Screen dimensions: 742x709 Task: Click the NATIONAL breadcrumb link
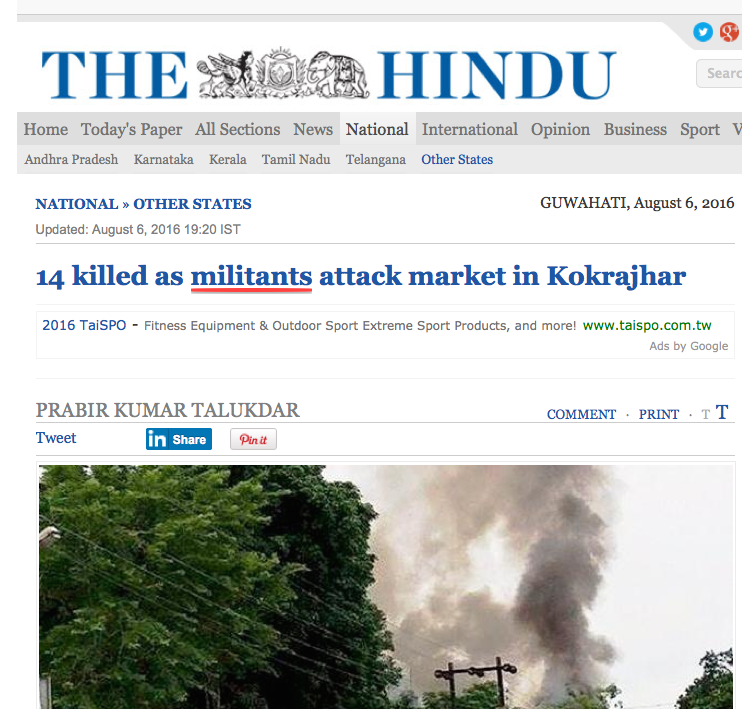pyautogui.click(x=77, y=204)
